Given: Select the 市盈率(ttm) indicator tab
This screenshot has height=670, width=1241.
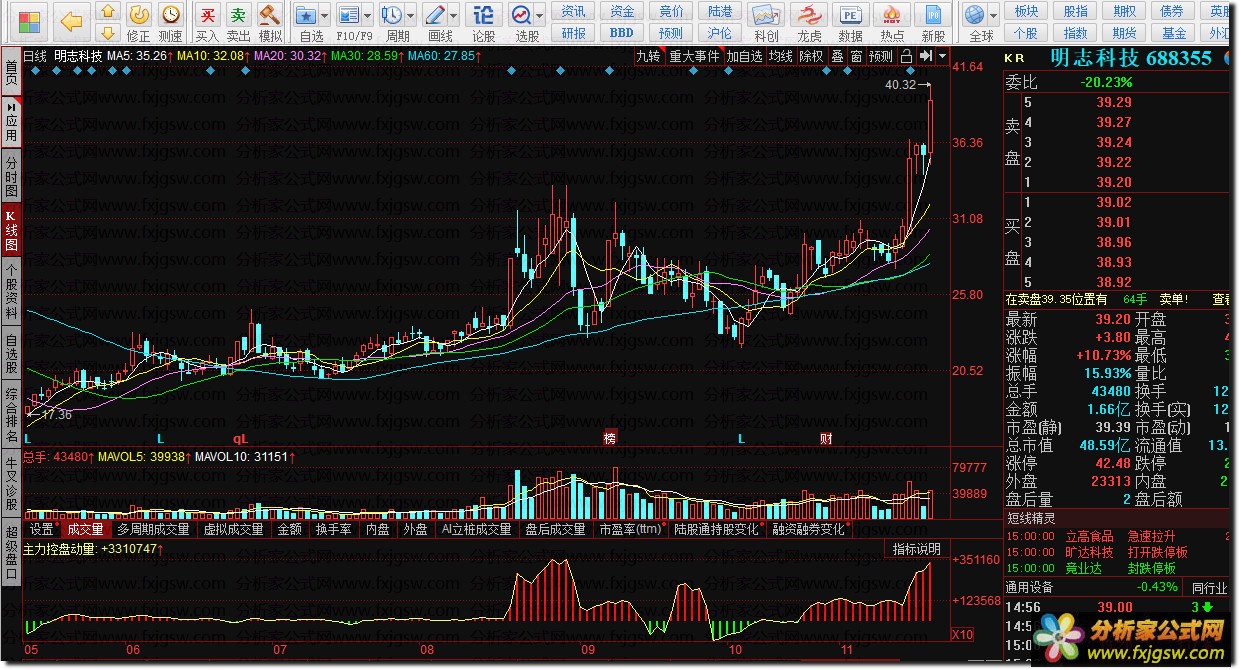Looking at the screenshot, I should click(631, 529).
